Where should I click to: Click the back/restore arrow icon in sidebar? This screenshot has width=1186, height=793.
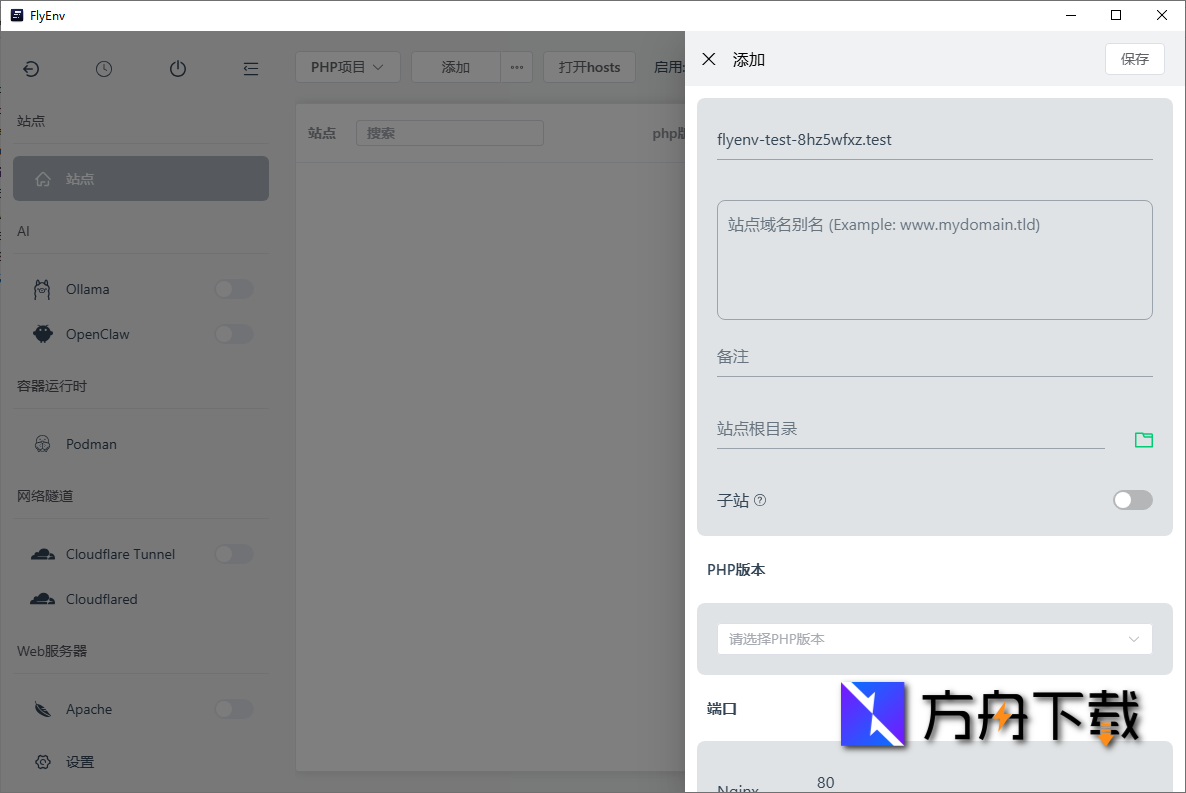tap(31, 69)
